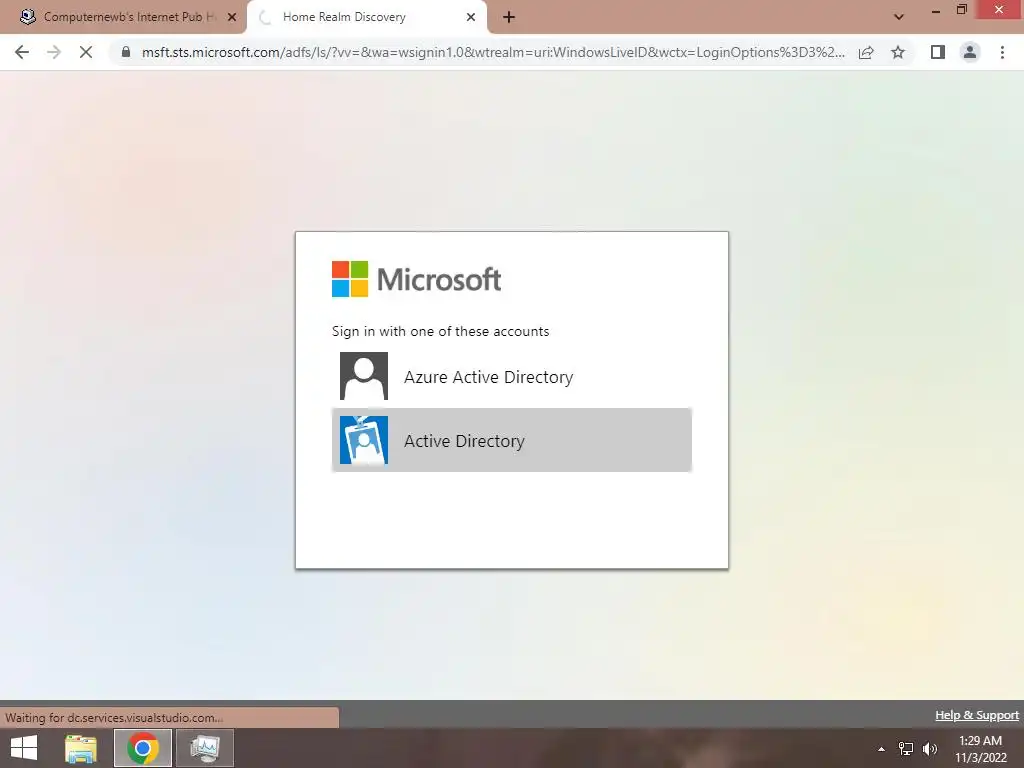Screen dimensions: 1024x768
Task: Open the network status tray icon
Action: 906,749
